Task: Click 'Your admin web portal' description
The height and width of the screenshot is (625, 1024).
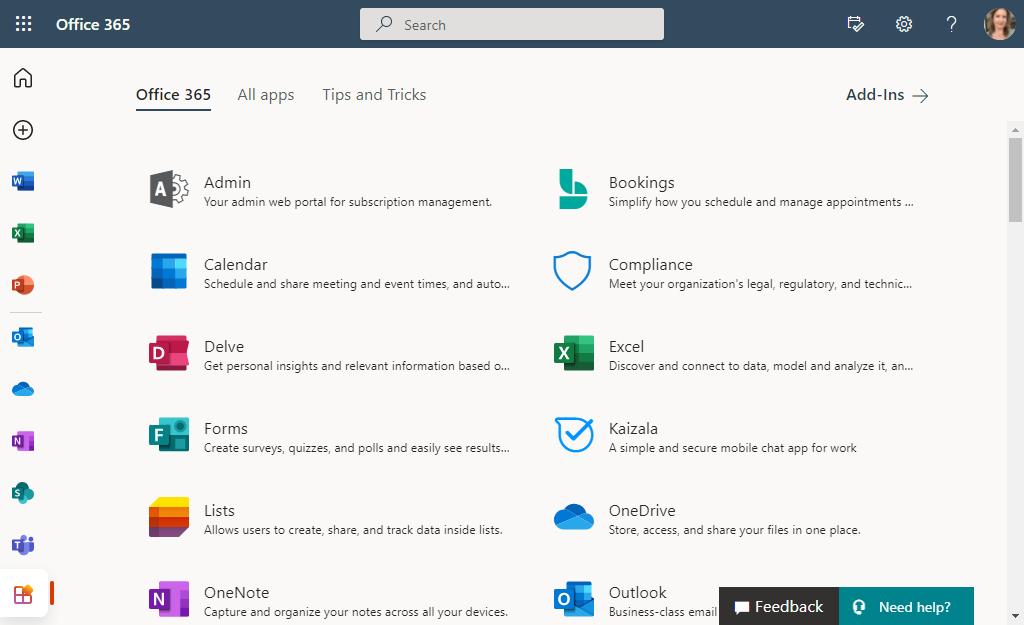Action: tap(347, 202)
